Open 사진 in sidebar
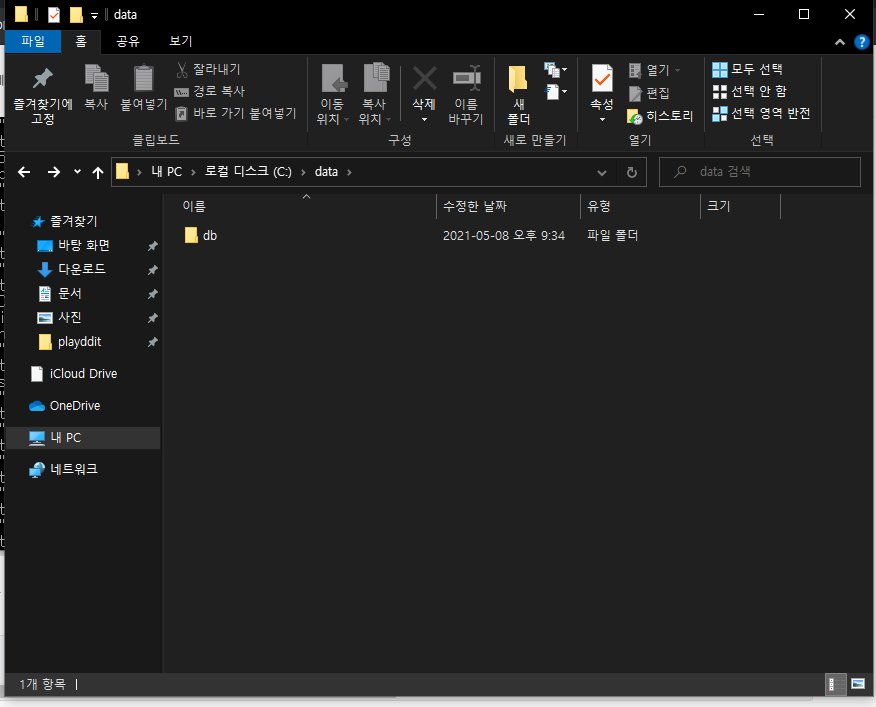 59,317
